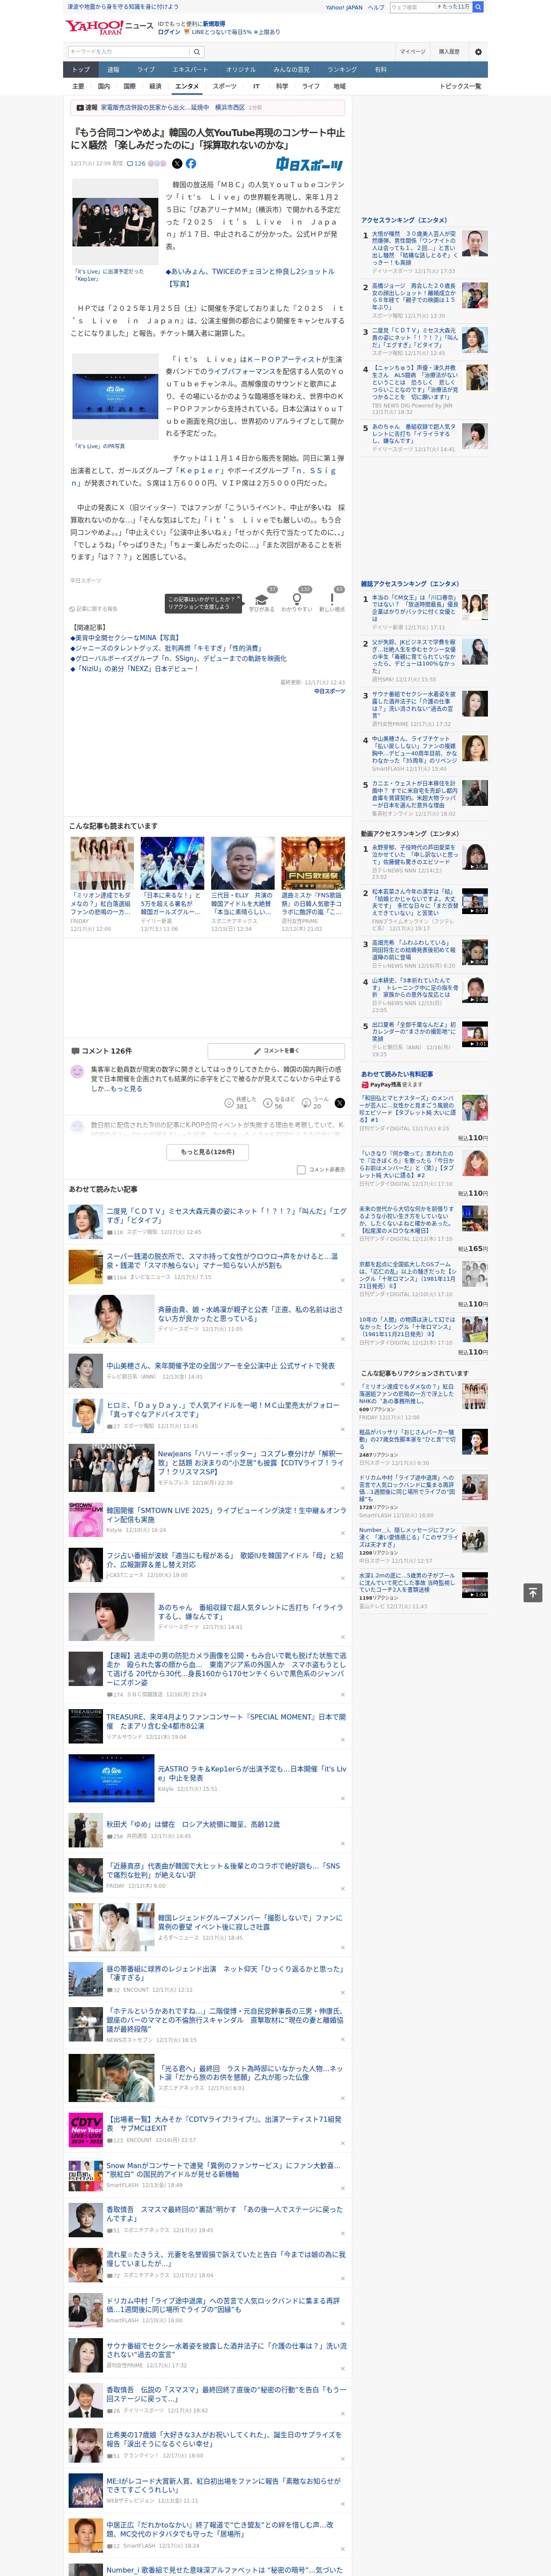Click the scroll-to-top arrow button

533,1592
